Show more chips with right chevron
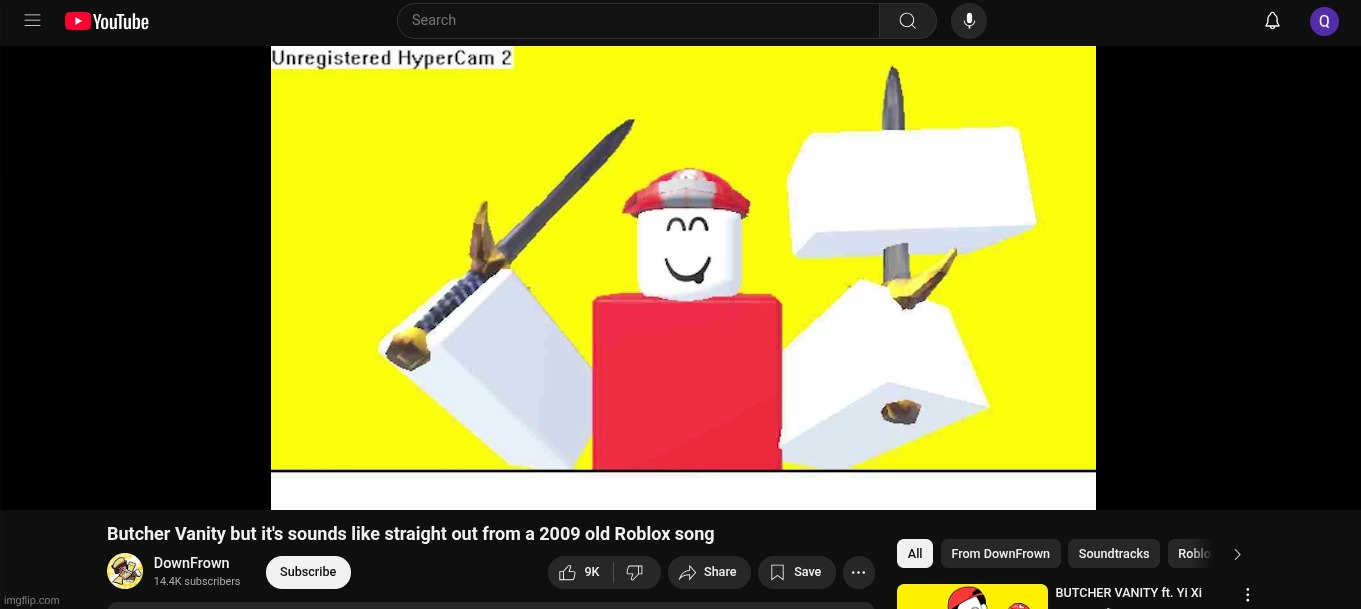This screenshot has height=609, width=1361. (1237, 554)
